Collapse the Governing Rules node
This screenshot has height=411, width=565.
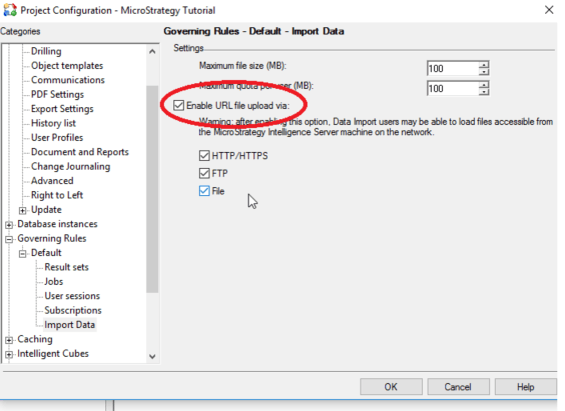9,239
